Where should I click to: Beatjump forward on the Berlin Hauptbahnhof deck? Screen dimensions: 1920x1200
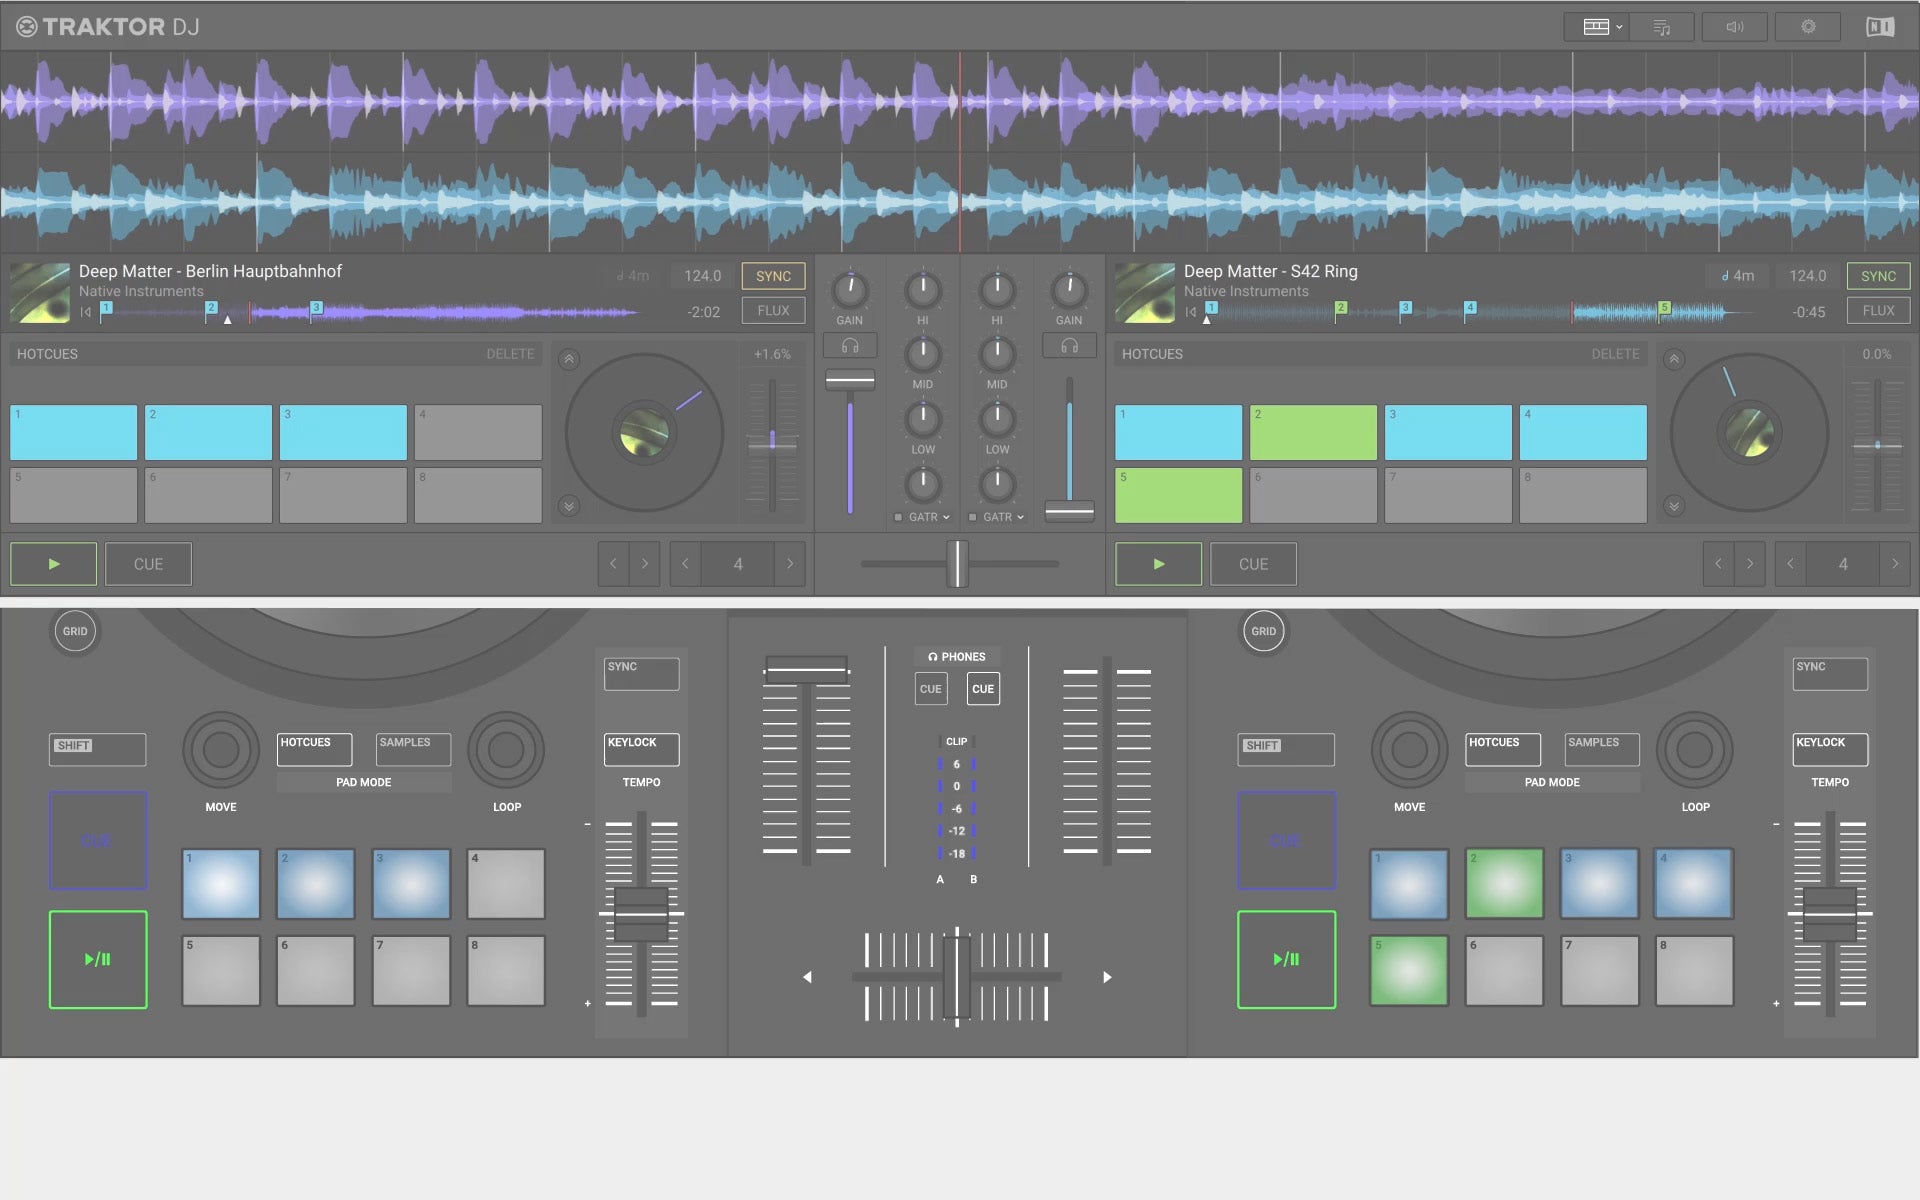645,564
